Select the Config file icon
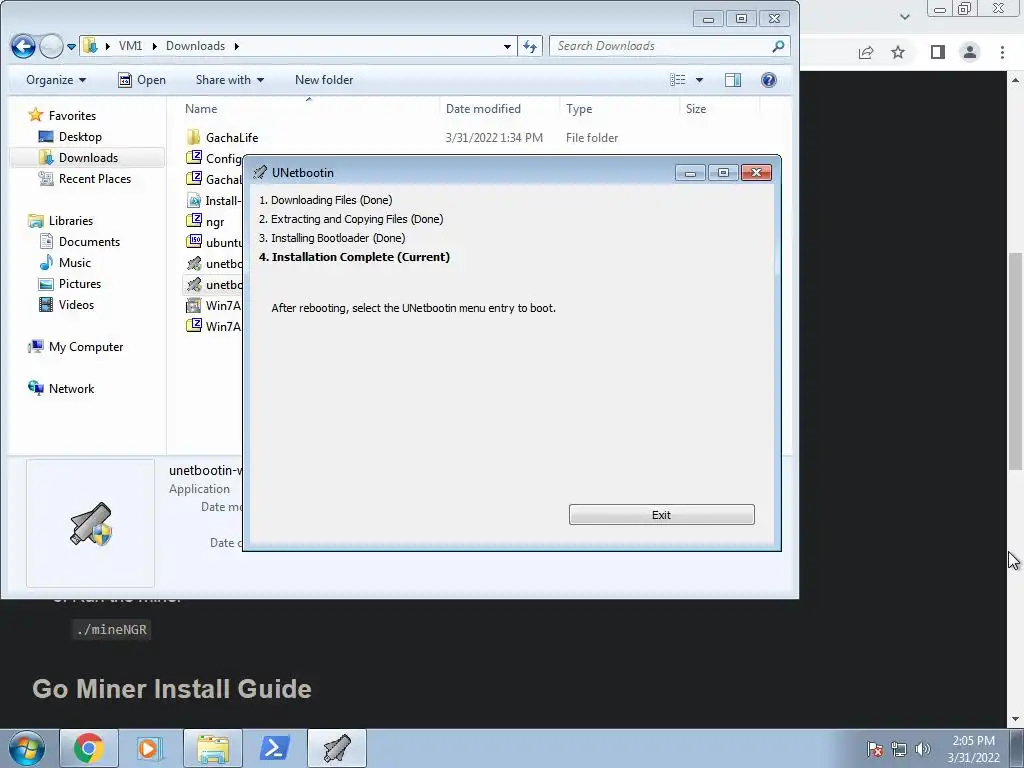Viewport: 1024px width, 768px height. click(x=193, y=157)
